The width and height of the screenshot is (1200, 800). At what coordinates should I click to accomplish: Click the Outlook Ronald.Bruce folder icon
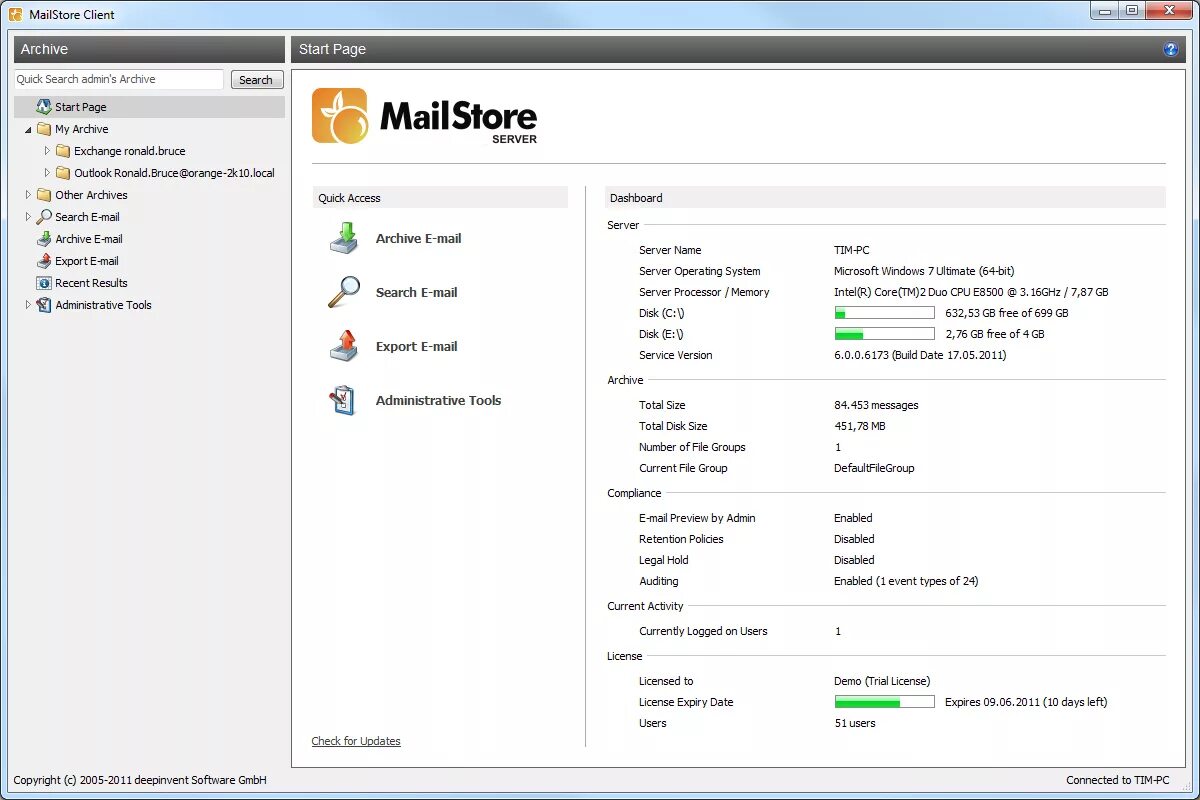coord(63,173)
